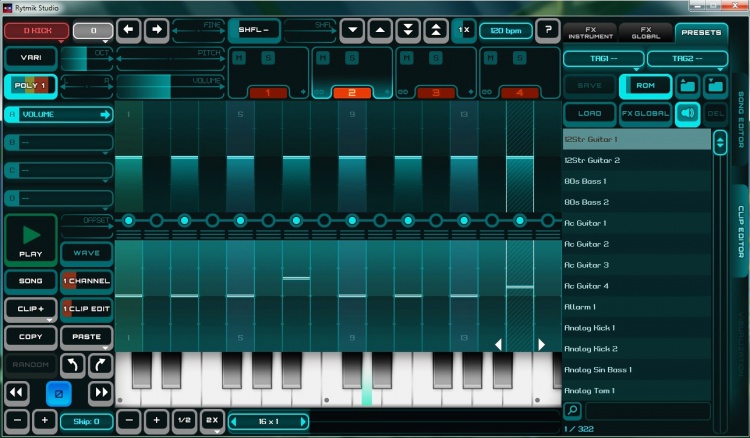Open the TAG1 filter dropdown
Viewport: 750px width, 438px height.
602,59
